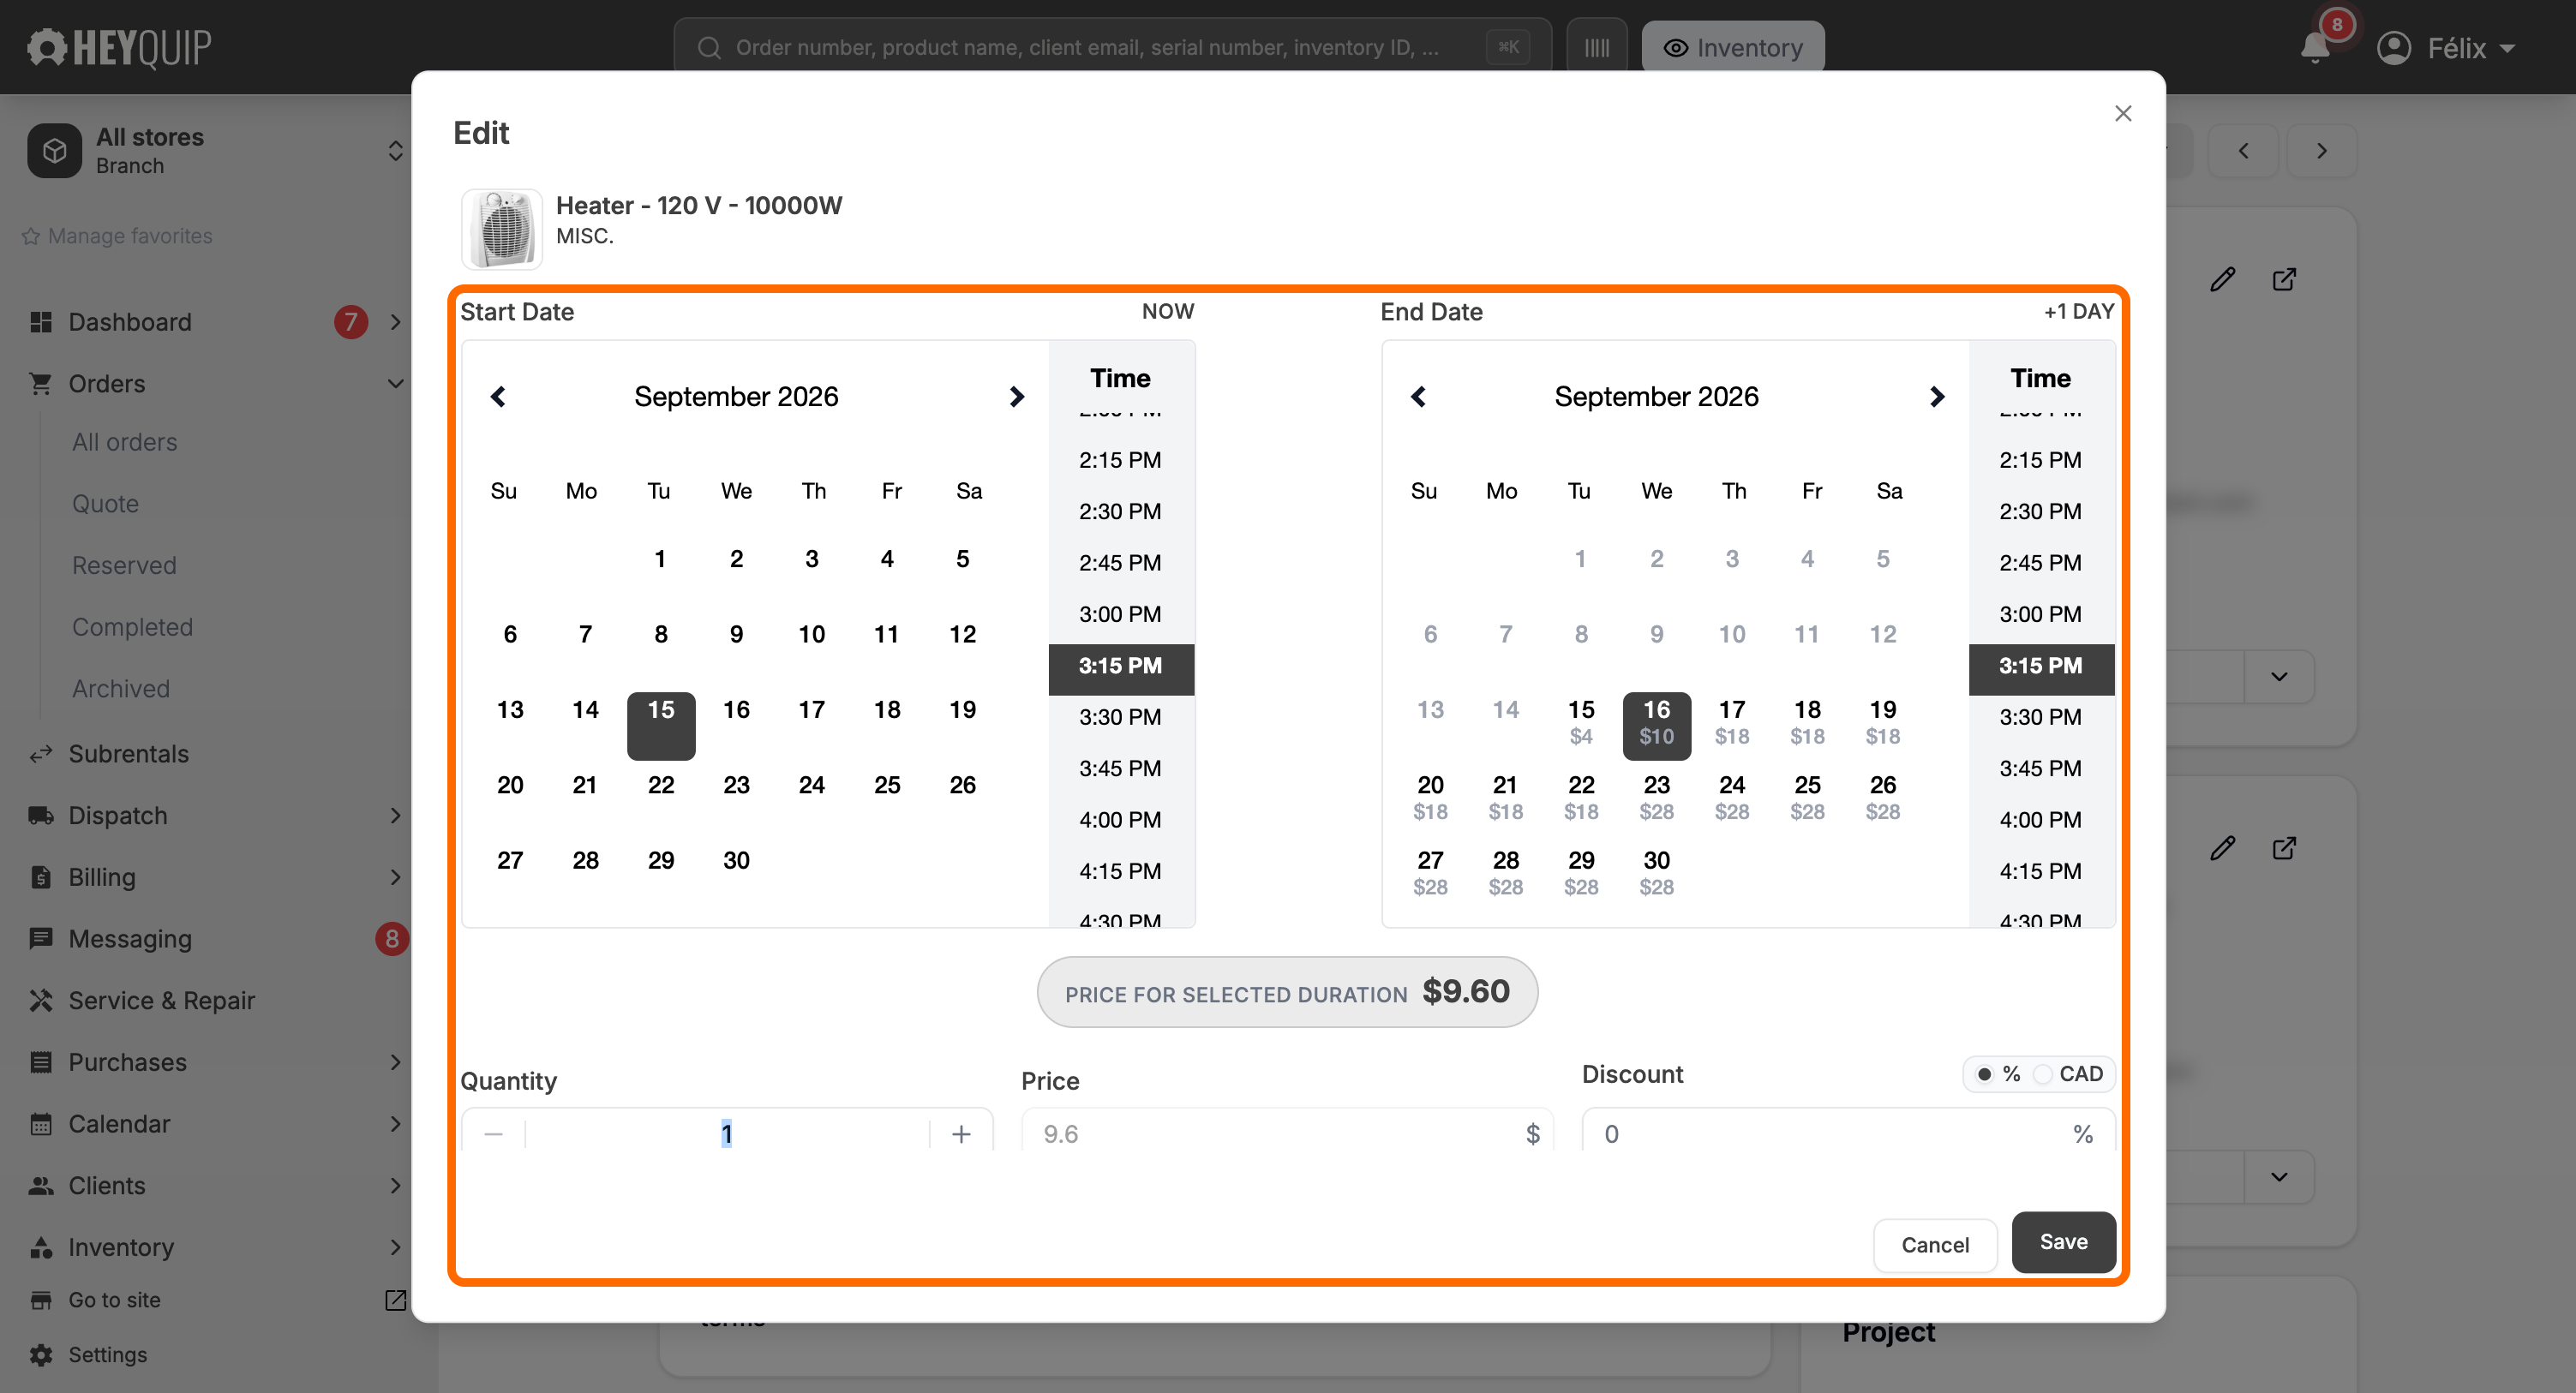Click the Clients sidebar icon
Image resolution: width=2576 pixels, height=1393 pixels.
click(x=41, y=1186)
